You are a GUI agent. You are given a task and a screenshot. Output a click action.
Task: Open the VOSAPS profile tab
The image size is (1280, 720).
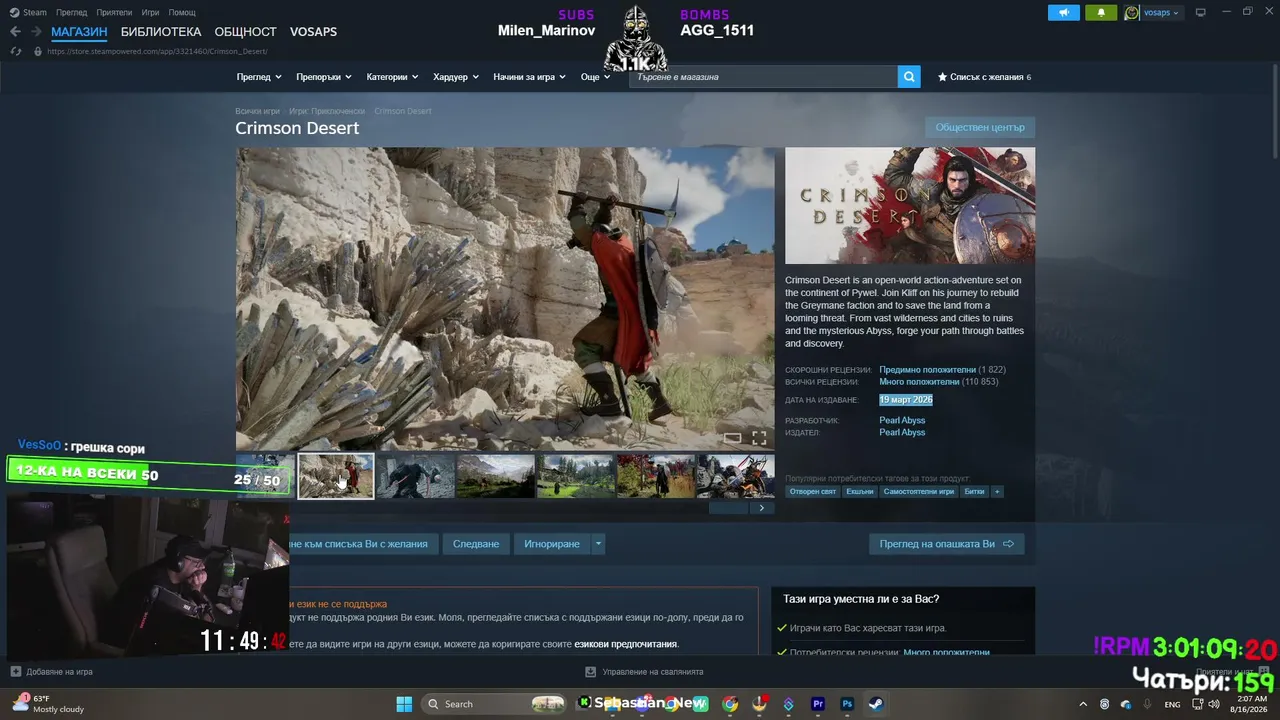pyautogui.click(x=313, y=32)
